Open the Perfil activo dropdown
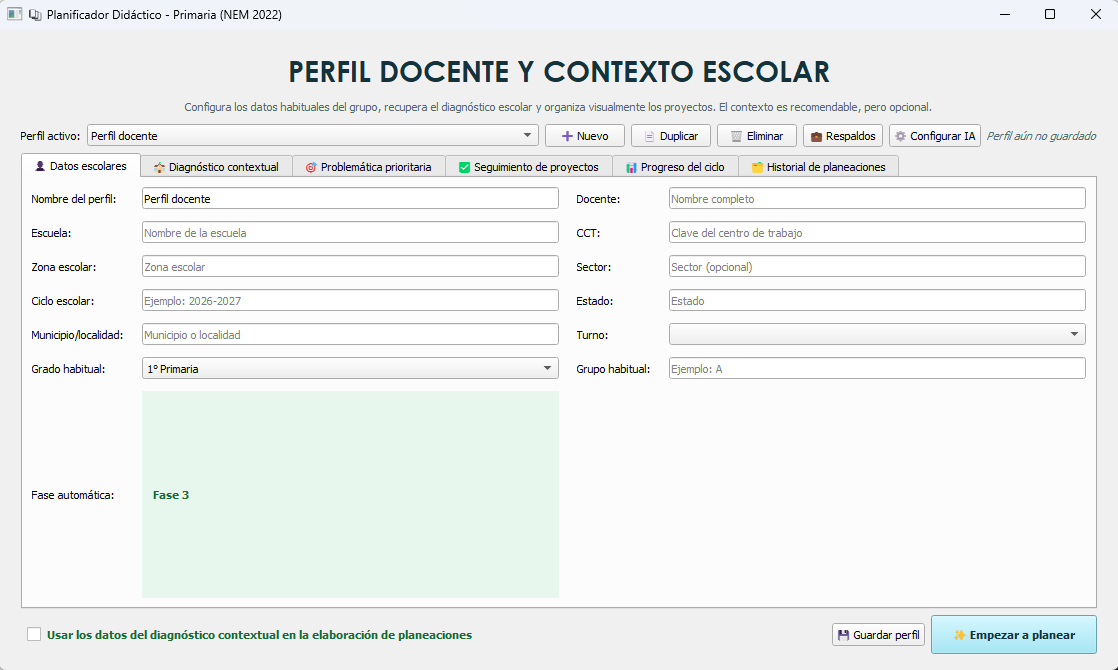Image resolution: width=1118 pixels, height=670 pixels. (x=312, y=135)
